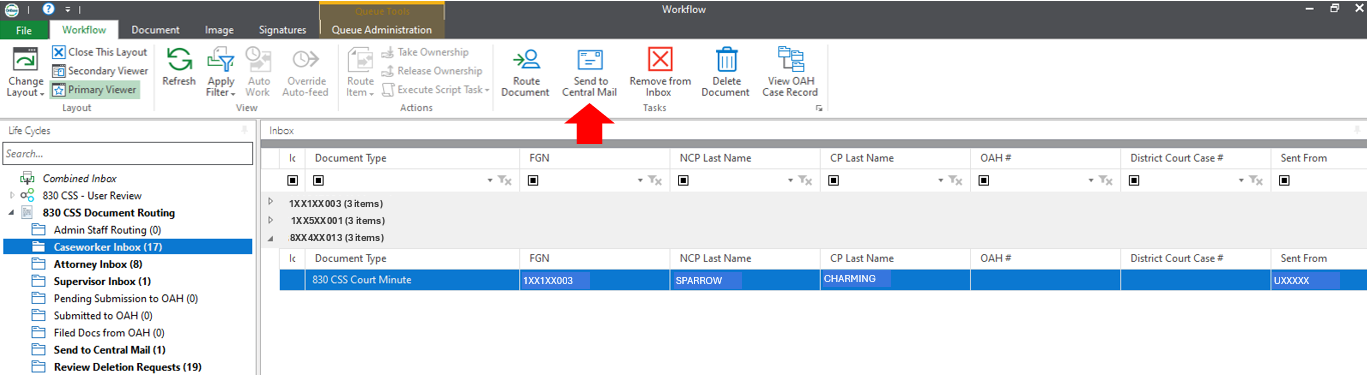1367x377 pixels.
Task: Sort by top District Court Case # header
Action: (x=1195, y=158)
